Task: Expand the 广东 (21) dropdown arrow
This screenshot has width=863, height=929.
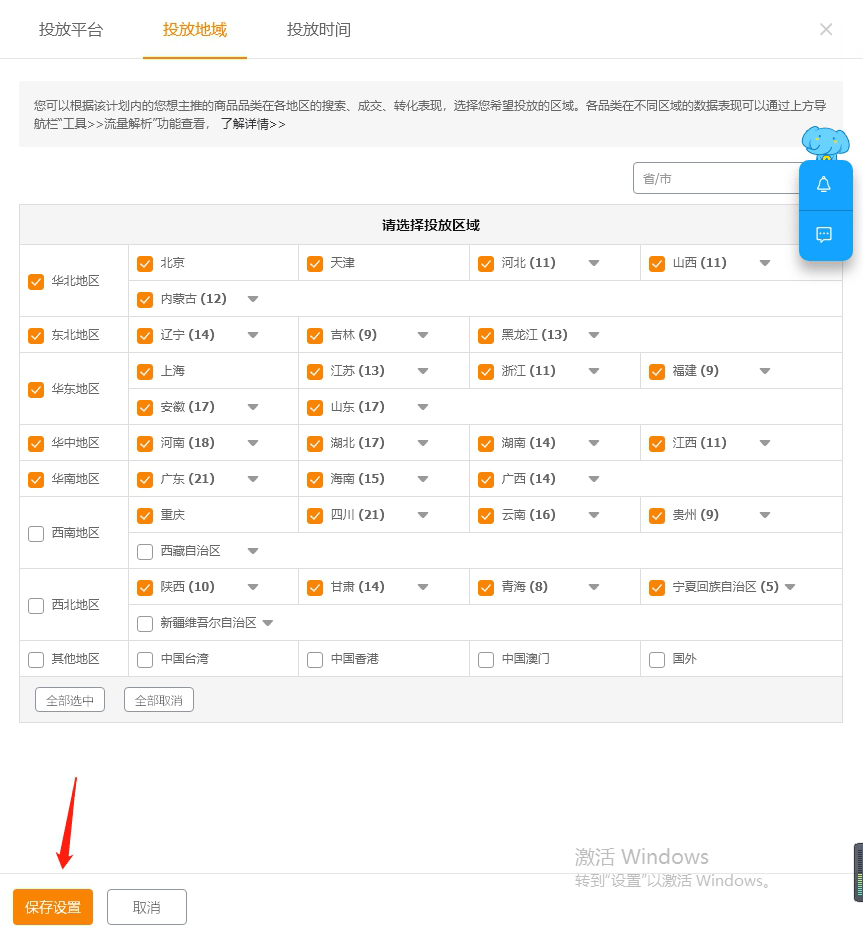Action: pyautogui.click(x=253, y=479)
